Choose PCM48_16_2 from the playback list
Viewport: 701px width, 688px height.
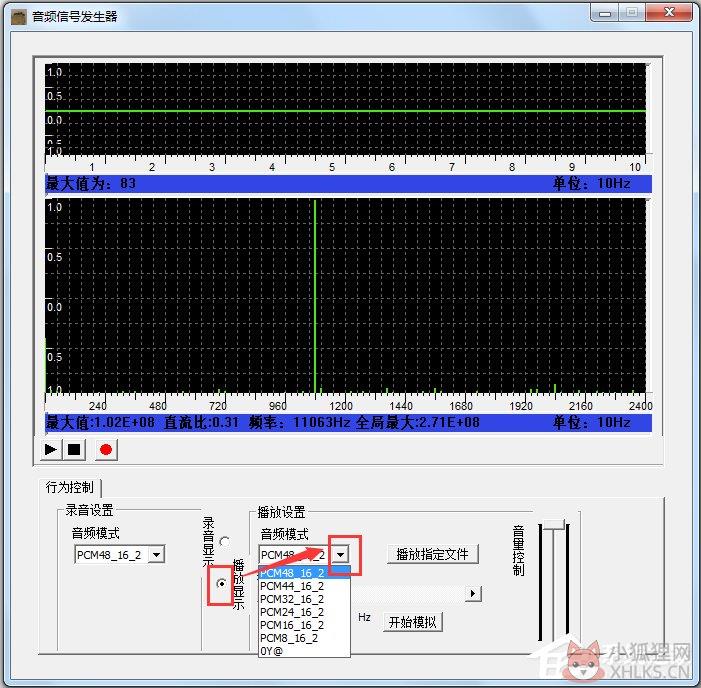click(x=304, y=573)
